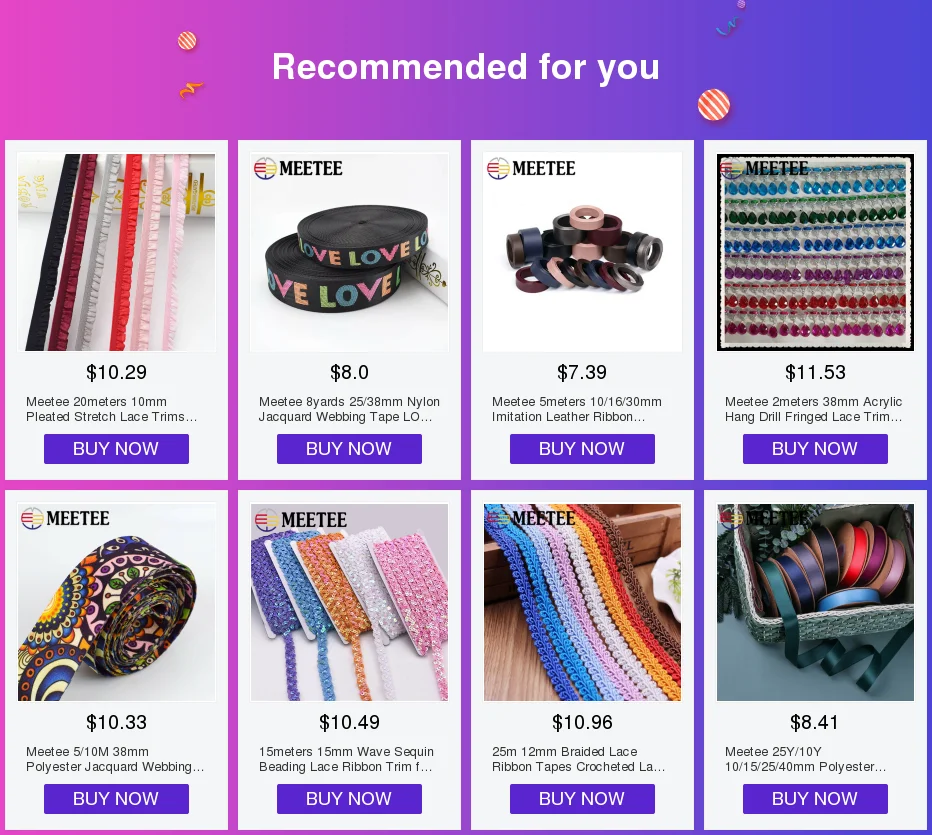
Task: Open the 15meters 15mm Wave Sequin title link
Action: (x=347, y=760)
